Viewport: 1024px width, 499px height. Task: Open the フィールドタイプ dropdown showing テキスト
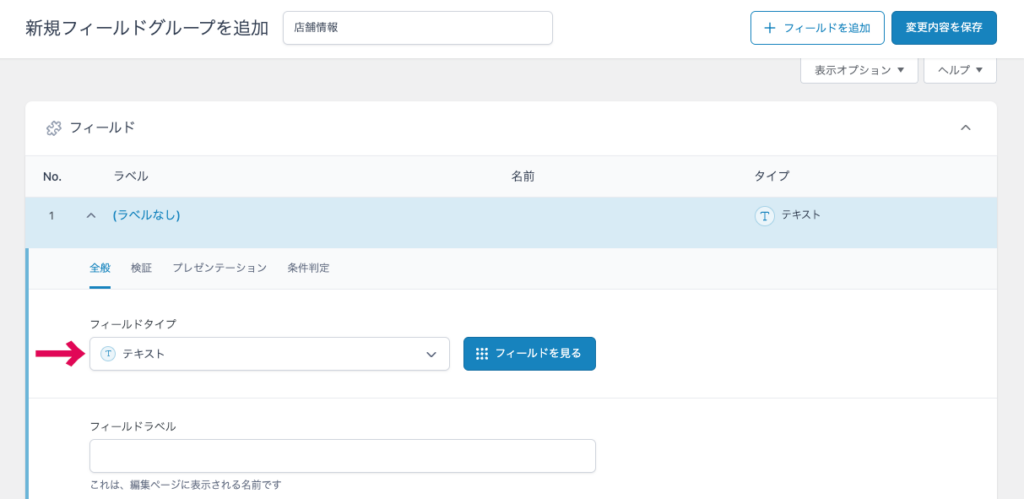(x=269, y=354)
